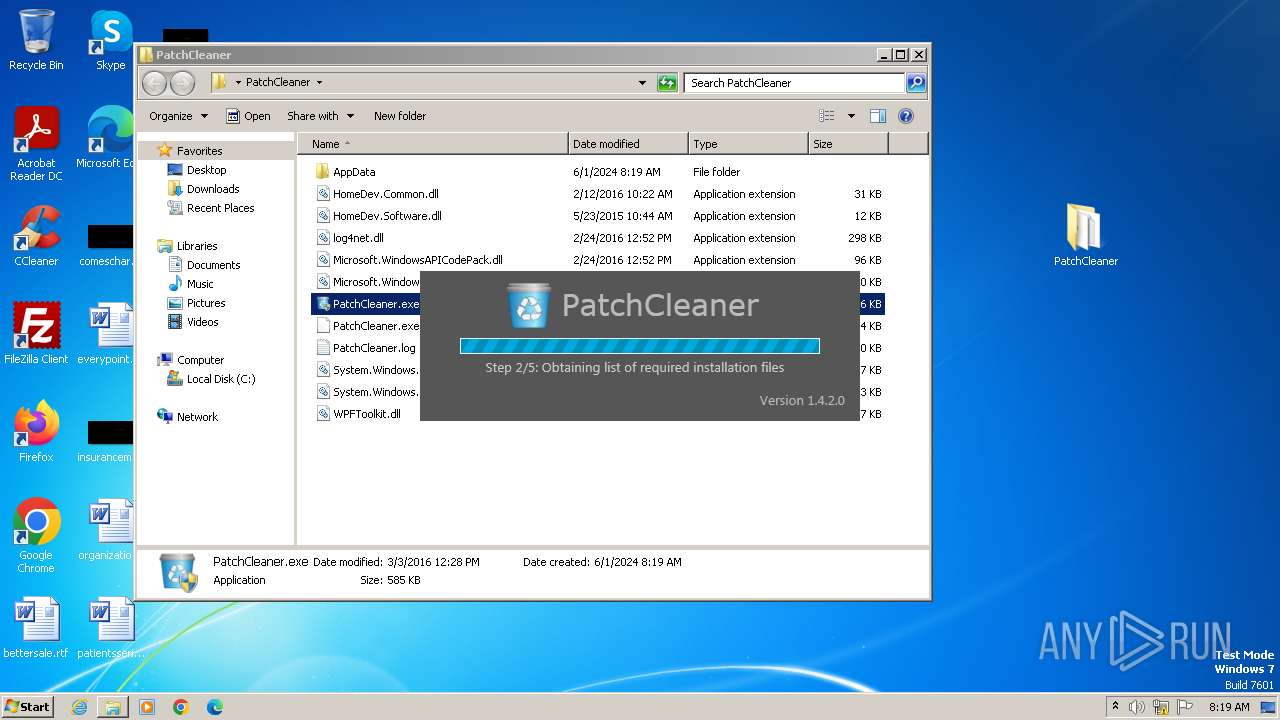Open the FileZilla Client desktop icon
The image size is (1280, 720).
click(36, 334)
